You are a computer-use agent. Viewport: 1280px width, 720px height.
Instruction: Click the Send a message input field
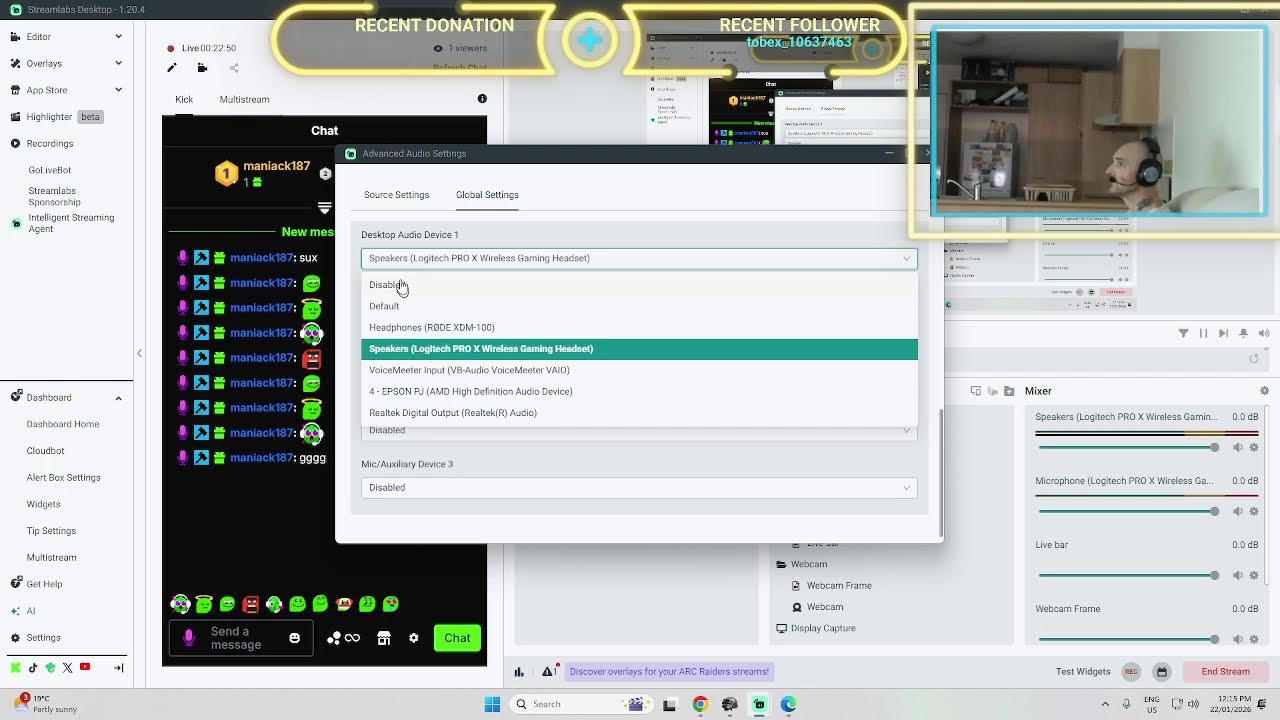(x=241, y=638)
